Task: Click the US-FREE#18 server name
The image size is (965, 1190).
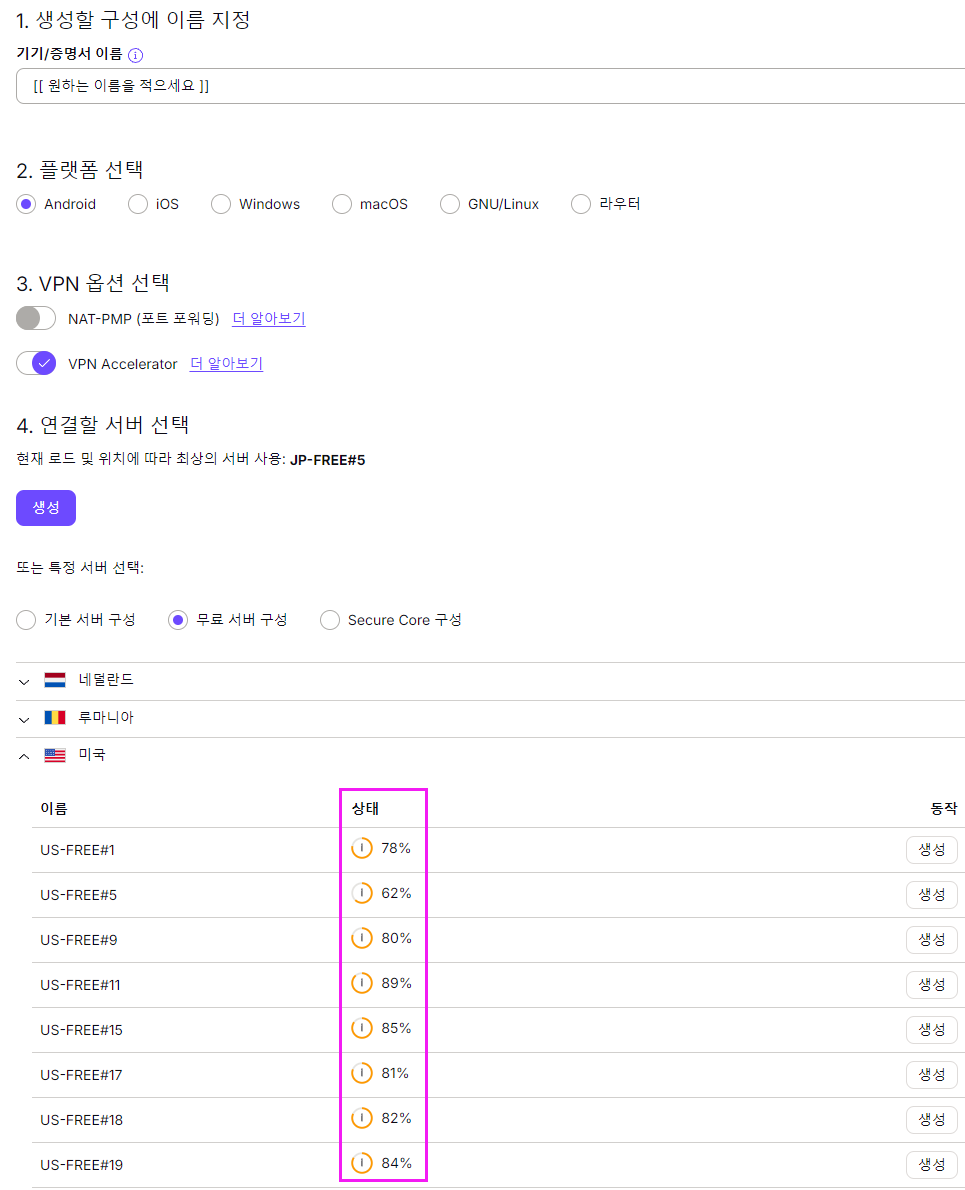Action: 81,1119
